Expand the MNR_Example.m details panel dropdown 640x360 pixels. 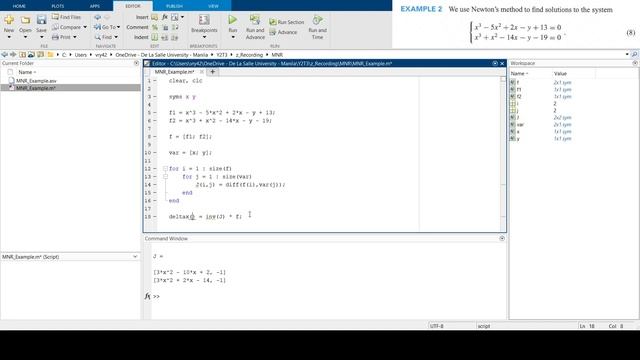coord(135,257)
